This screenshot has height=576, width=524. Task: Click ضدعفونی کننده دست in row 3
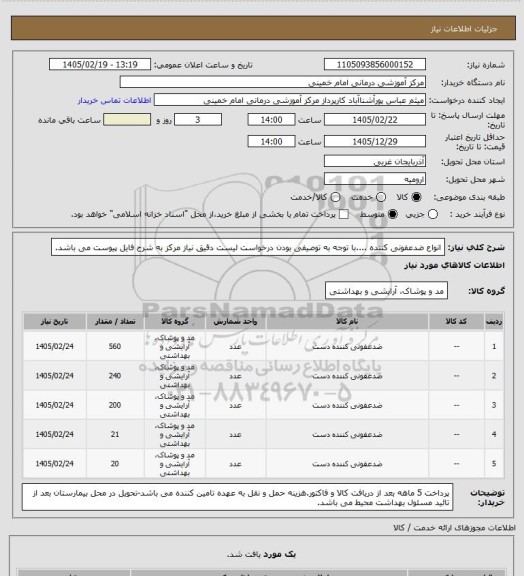pos(347,405)
